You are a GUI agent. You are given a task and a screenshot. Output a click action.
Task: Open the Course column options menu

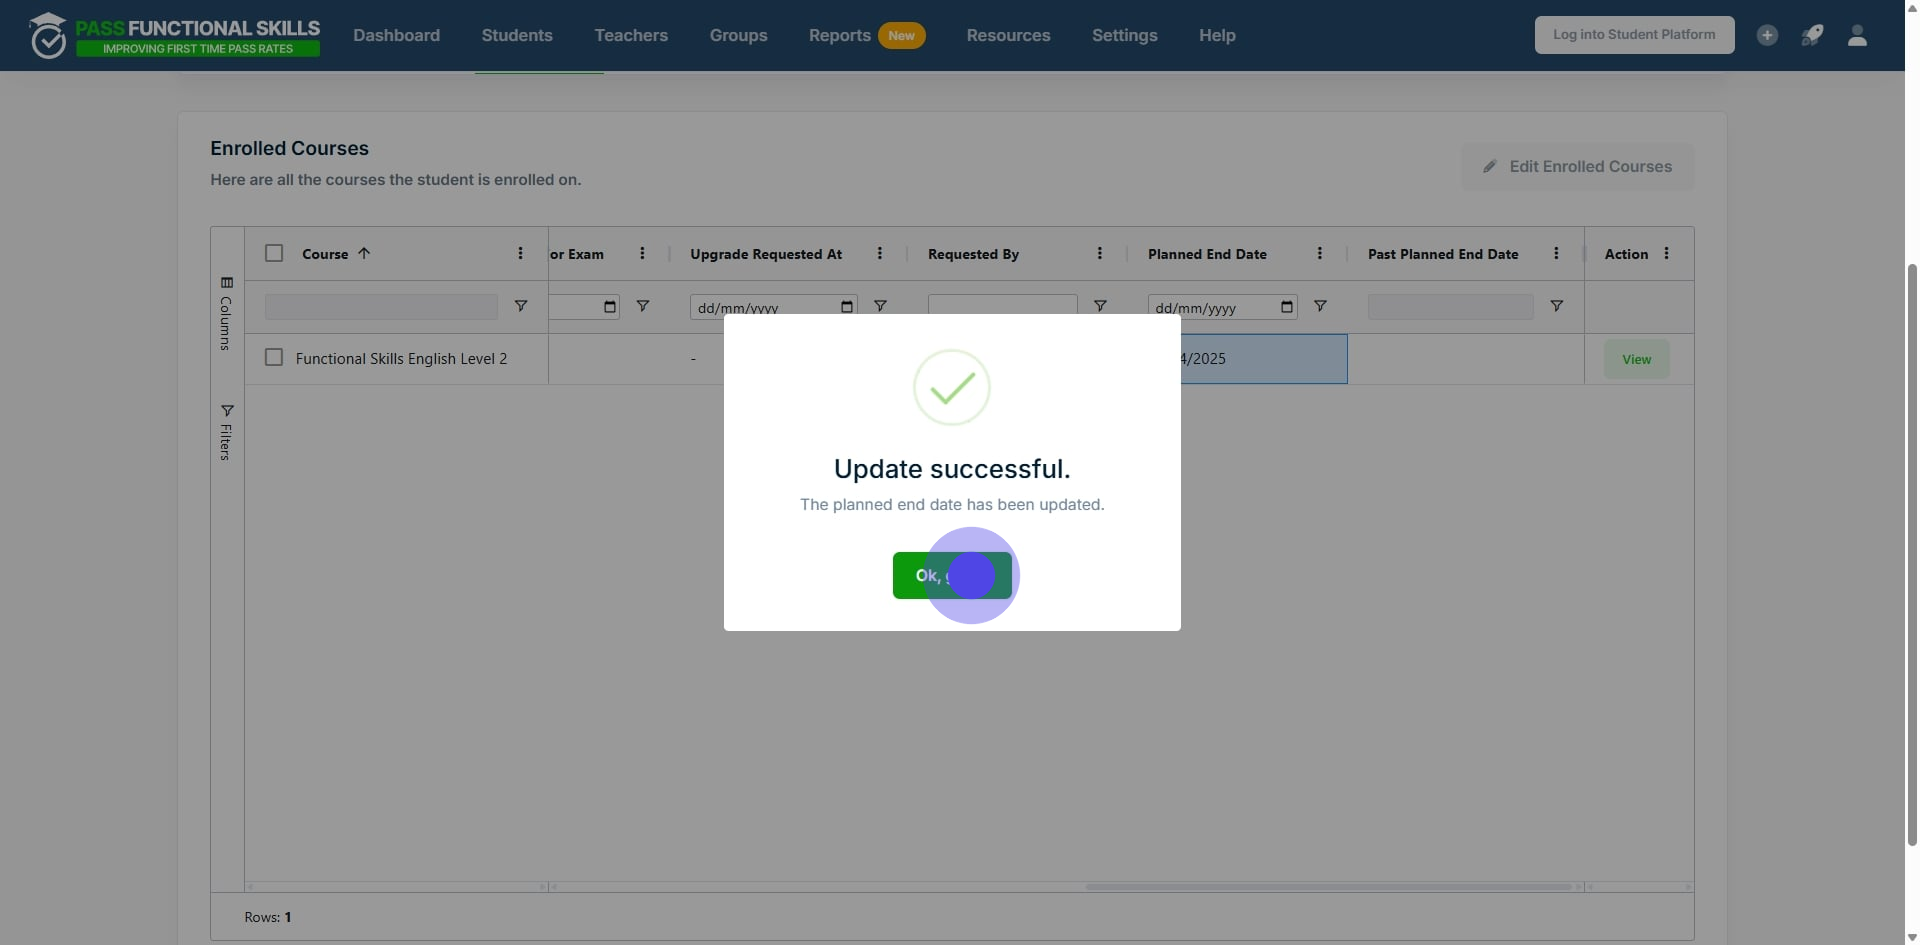(x=520, y=254)
